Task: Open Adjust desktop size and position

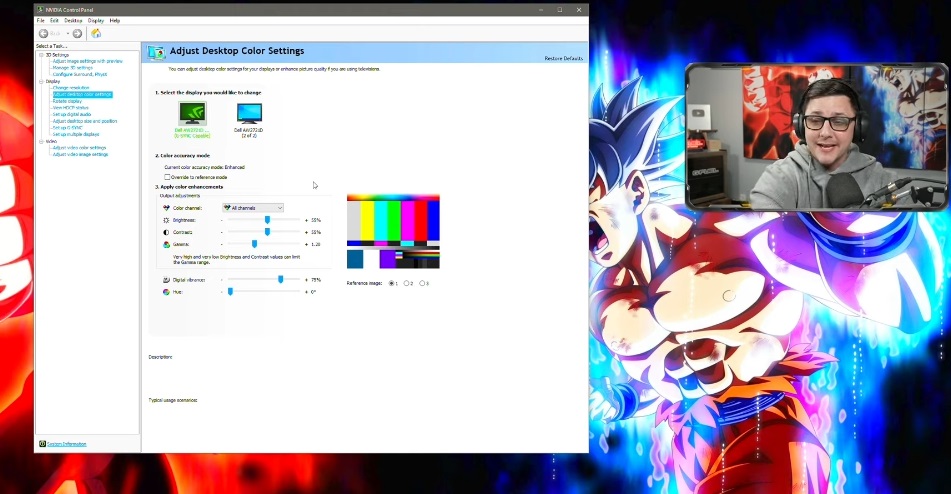Action: coord(85,121)
